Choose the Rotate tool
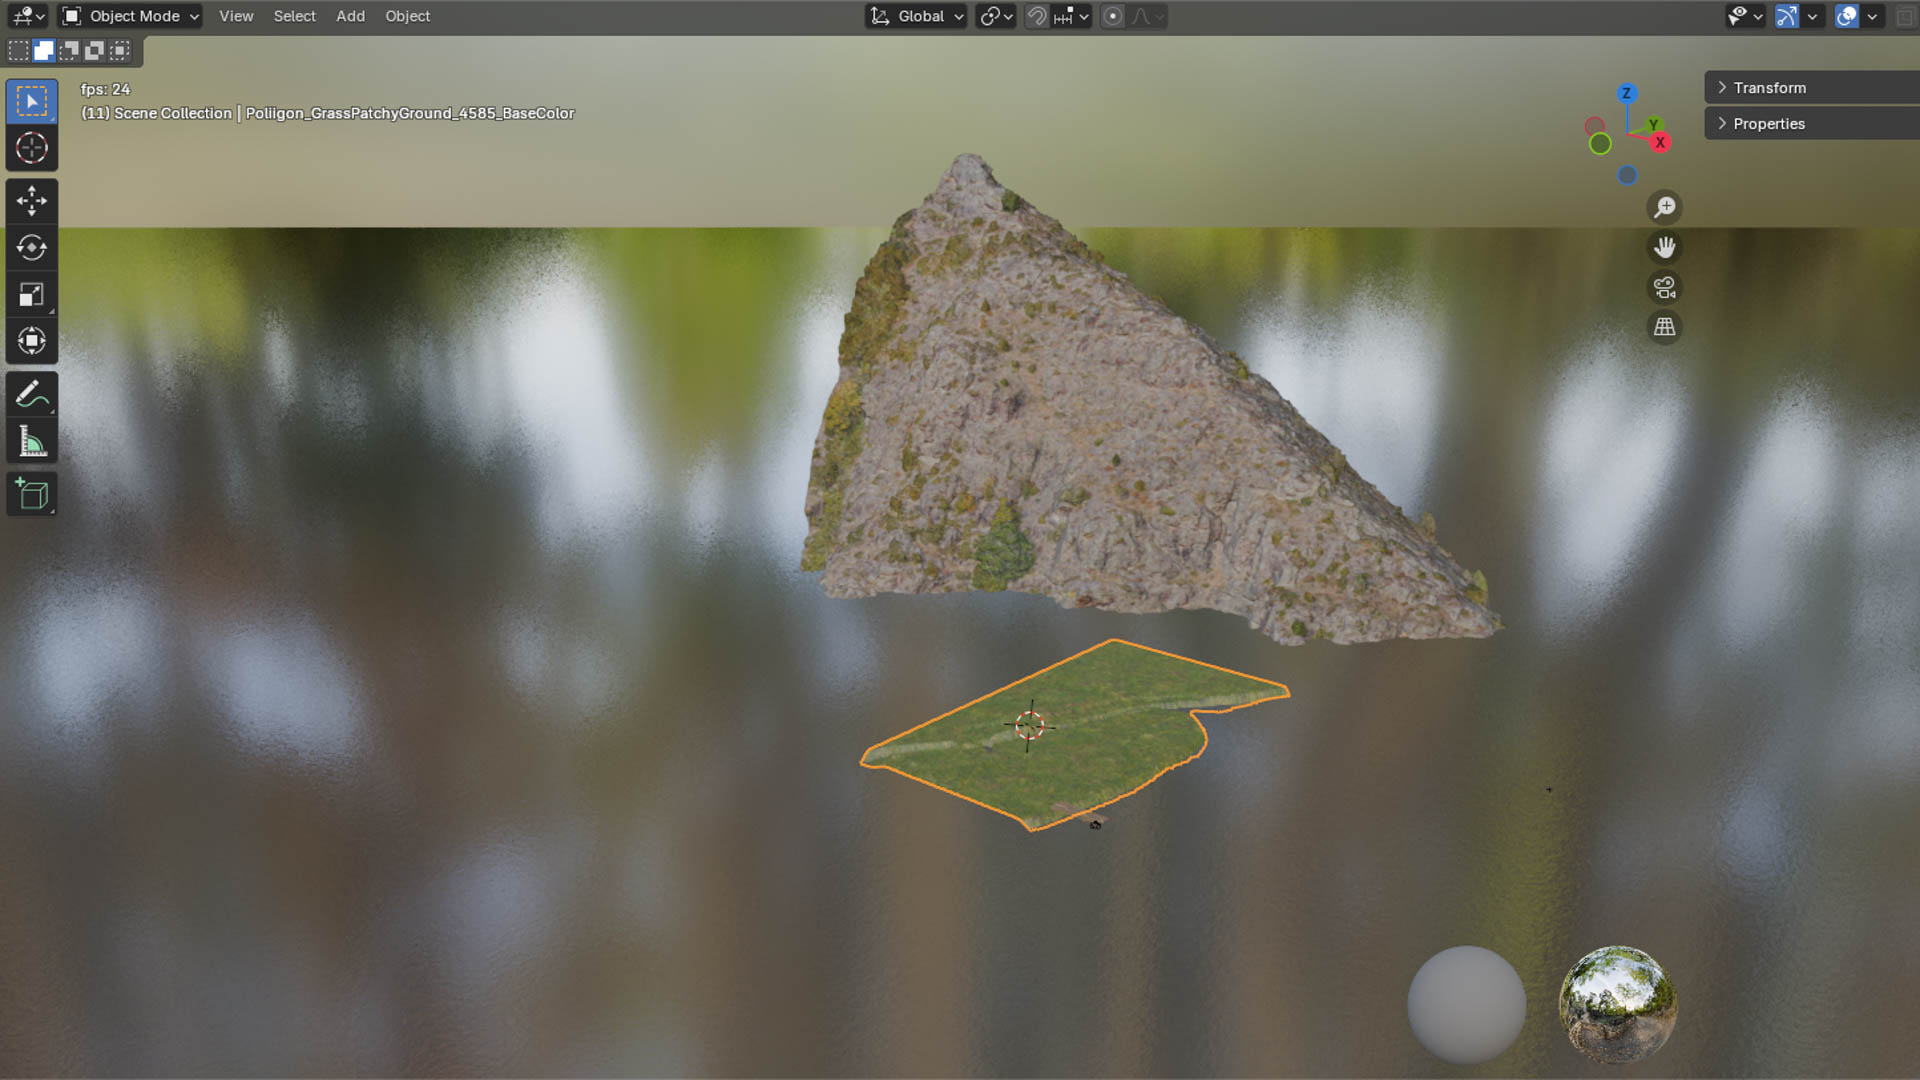 [31, 248]
